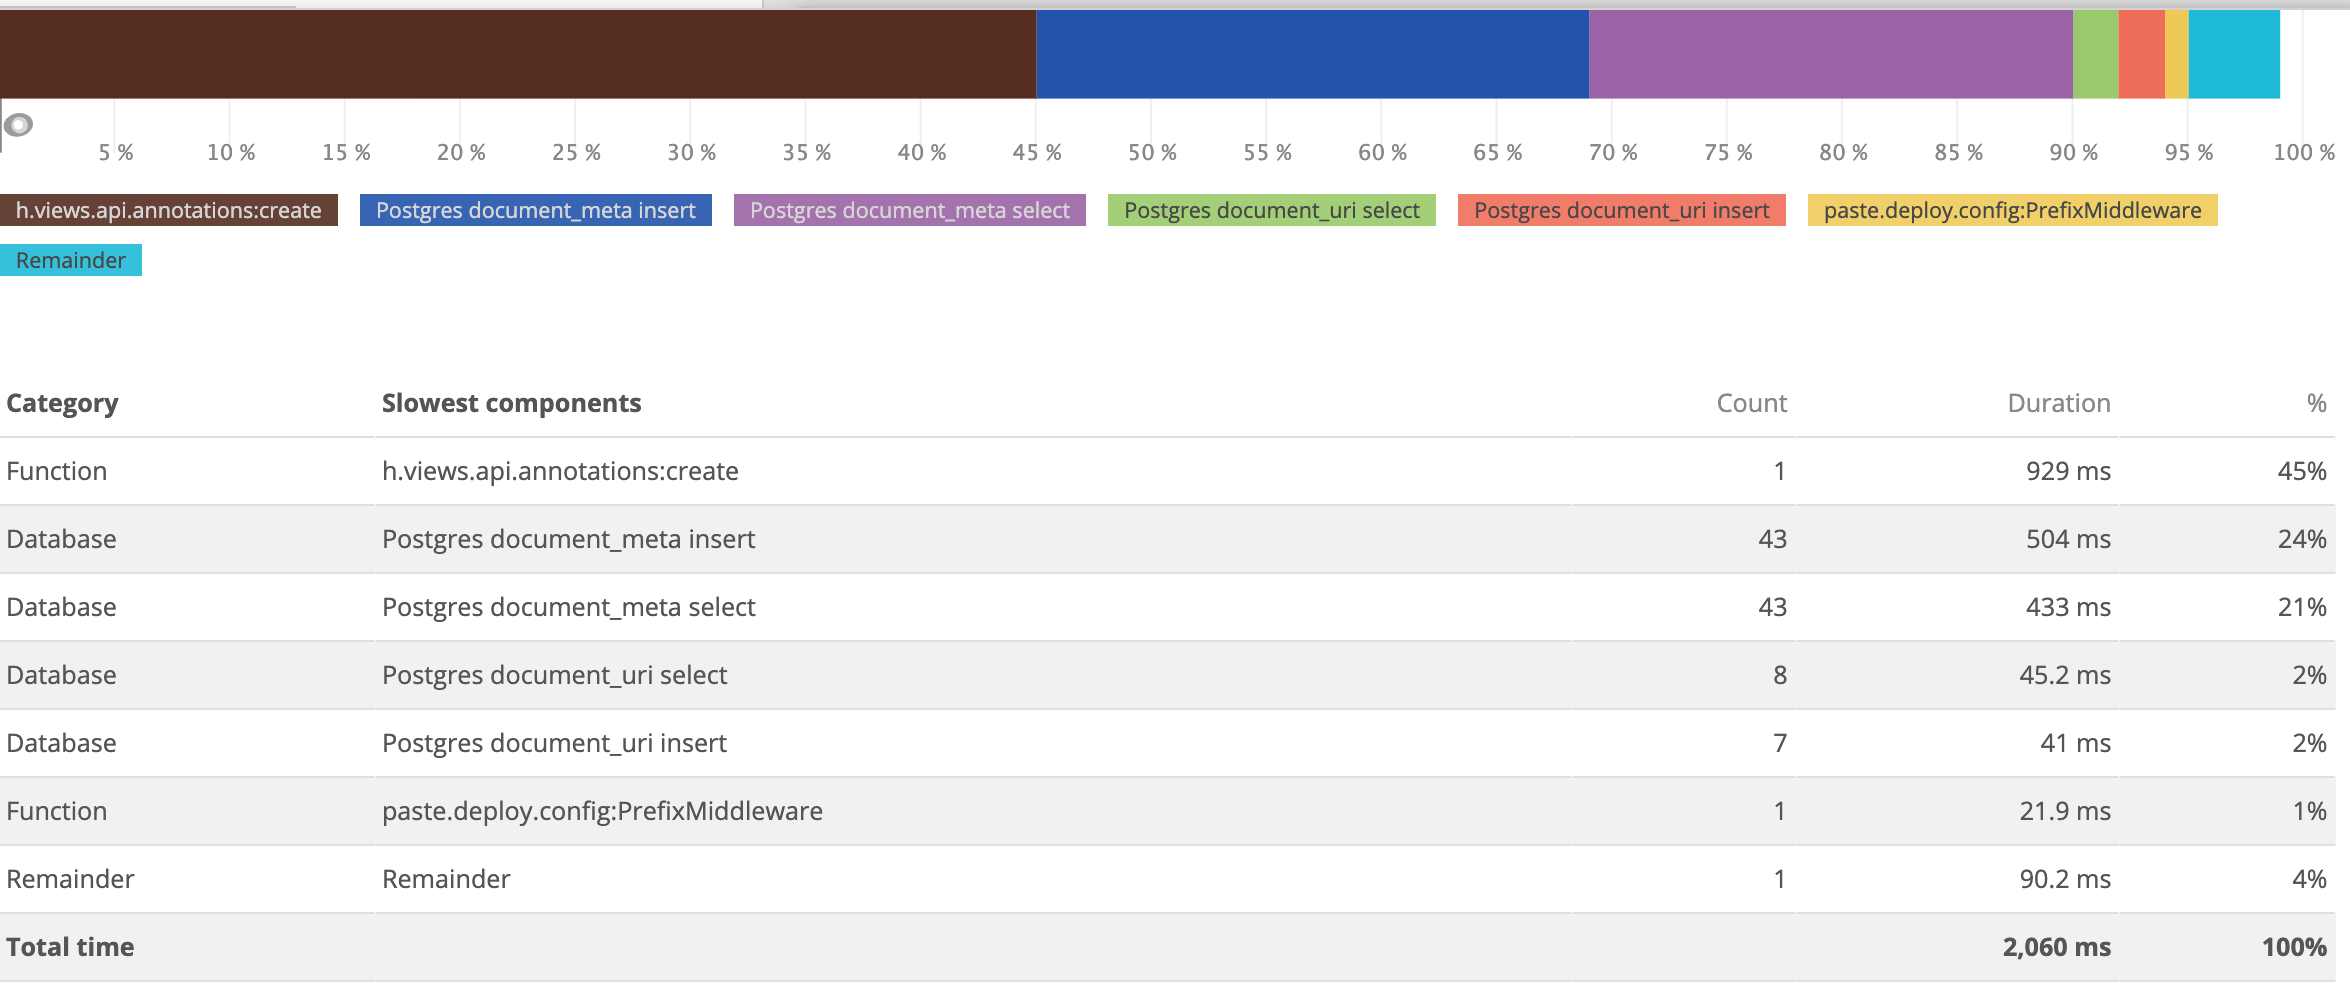The height and width of the screenshot is (996, 2350).
Task: Toggle the Postgres document_meta insert legend chip
Action: [x=534, y=210]
